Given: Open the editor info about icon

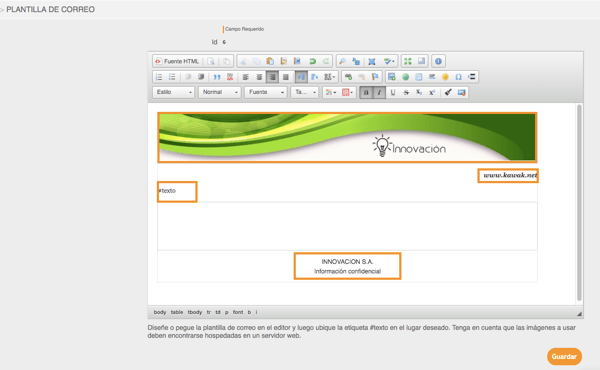Looking at the screenshot, I should [x=438, y=61].
